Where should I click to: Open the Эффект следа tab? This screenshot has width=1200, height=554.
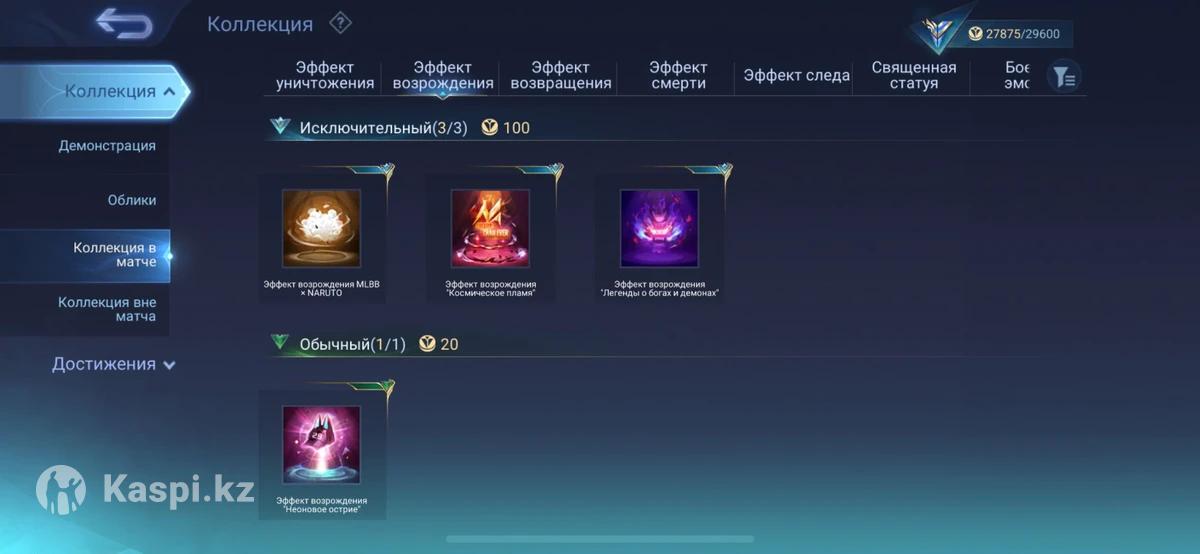(x=797, y=76)
